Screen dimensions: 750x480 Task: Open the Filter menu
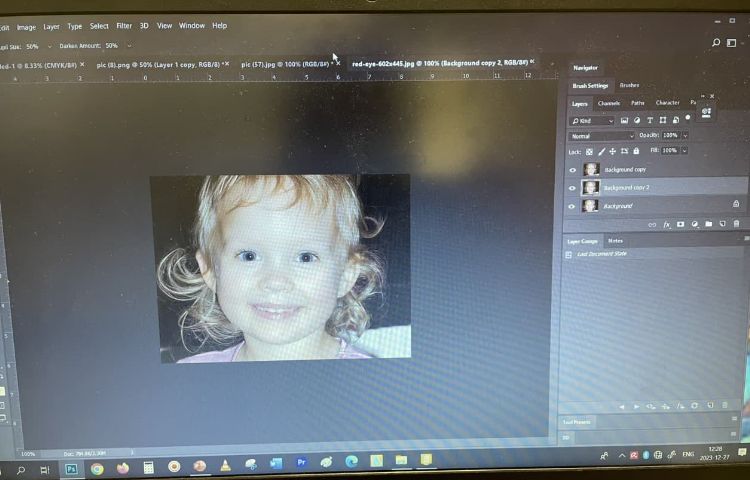pyautogui.click(x=124, y=26)
